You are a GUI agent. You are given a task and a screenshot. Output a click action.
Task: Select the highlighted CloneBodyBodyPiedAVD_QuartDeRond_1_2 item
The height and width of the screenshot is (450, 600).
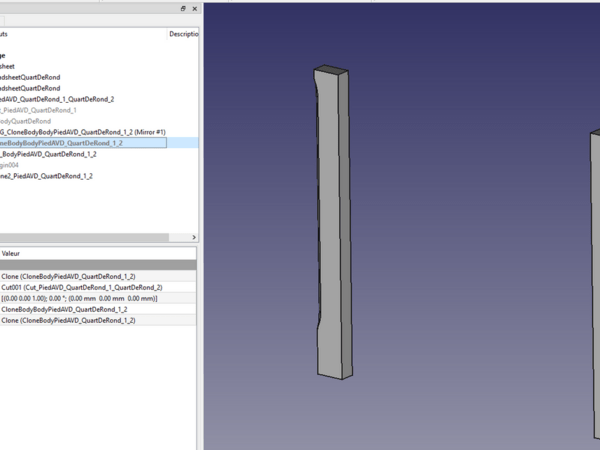pos(68,143)
